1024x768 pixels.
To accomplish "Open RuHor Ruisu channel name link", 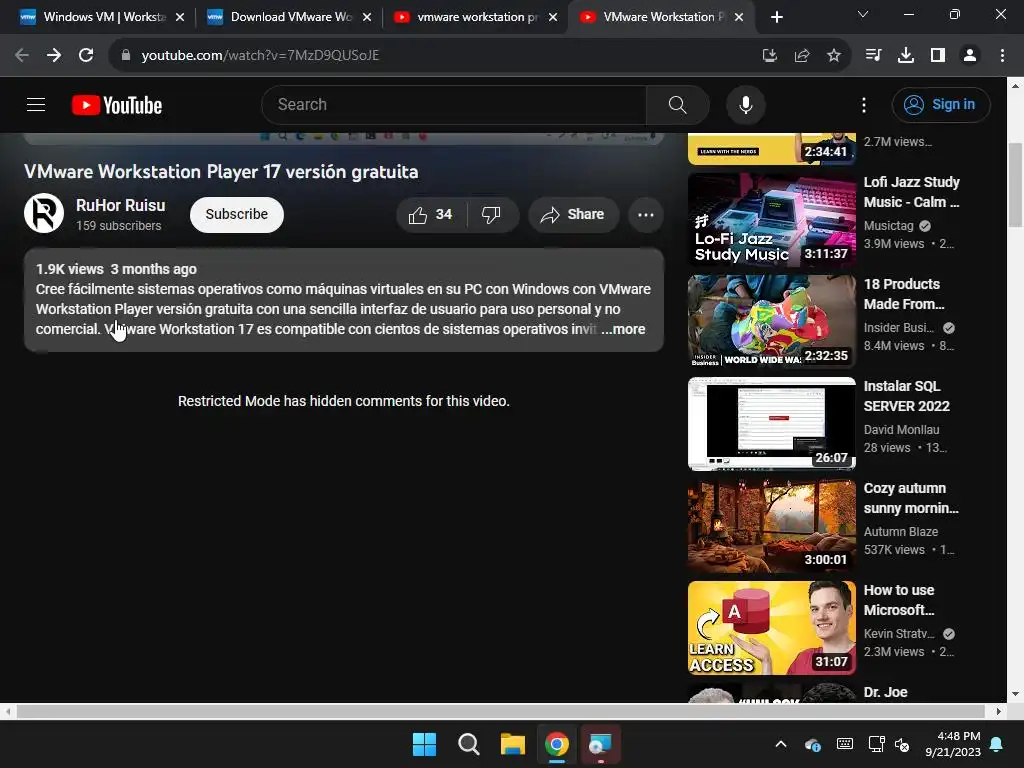I will point(121,205).
